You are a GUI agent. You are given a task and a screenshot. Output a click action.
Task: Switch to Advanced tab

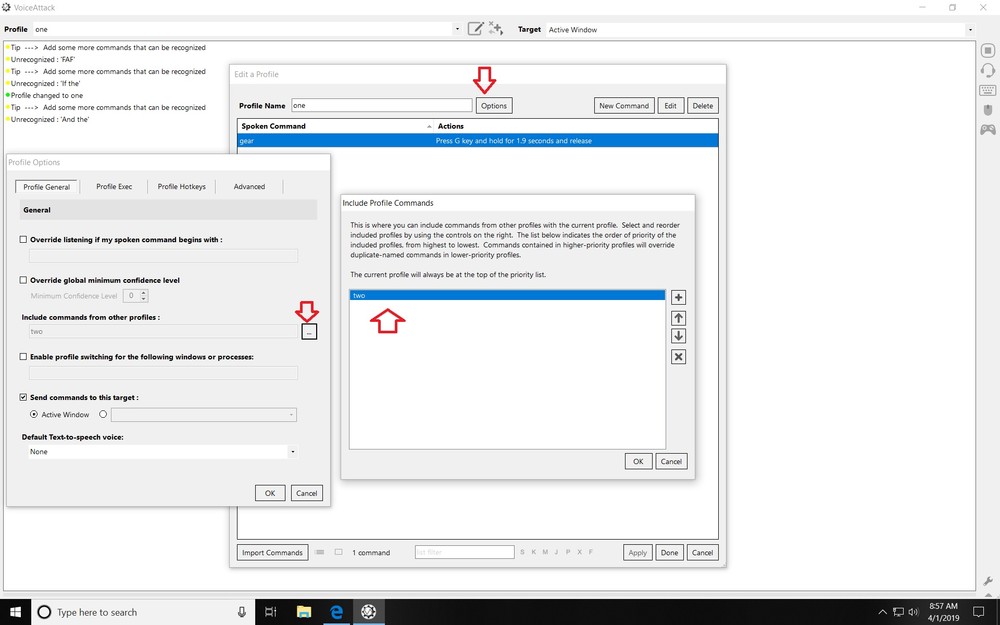[249, 187]
